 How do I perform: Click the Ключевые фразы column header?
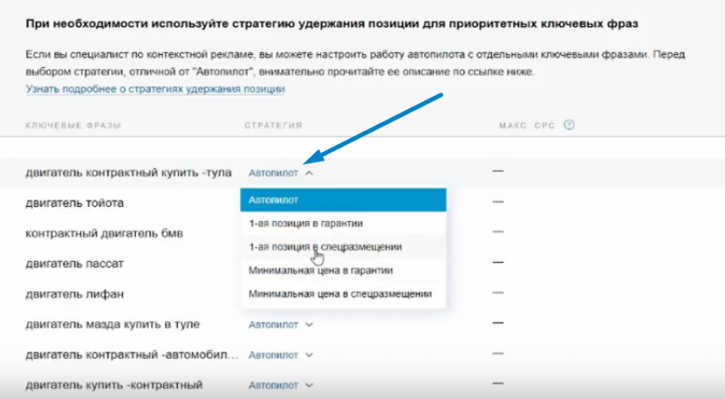pos(73,125)
